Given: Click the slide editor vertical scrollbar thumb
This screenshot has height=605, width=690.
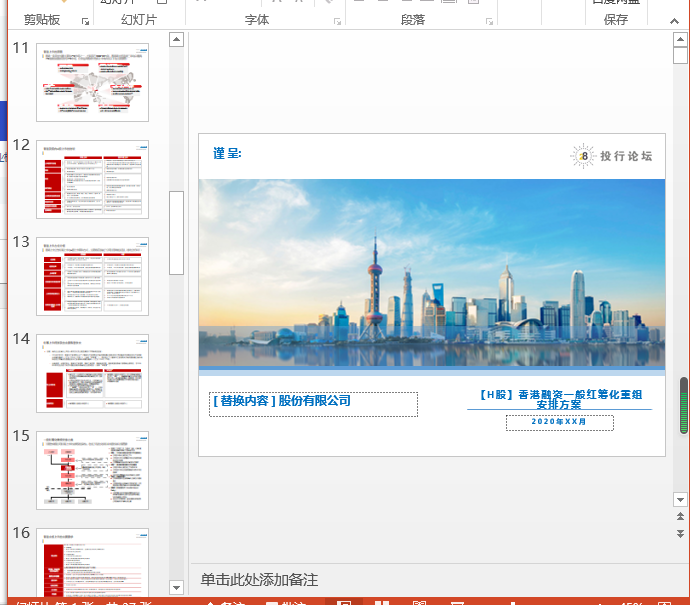Looking at the screenshot, I should coord(683,405).
